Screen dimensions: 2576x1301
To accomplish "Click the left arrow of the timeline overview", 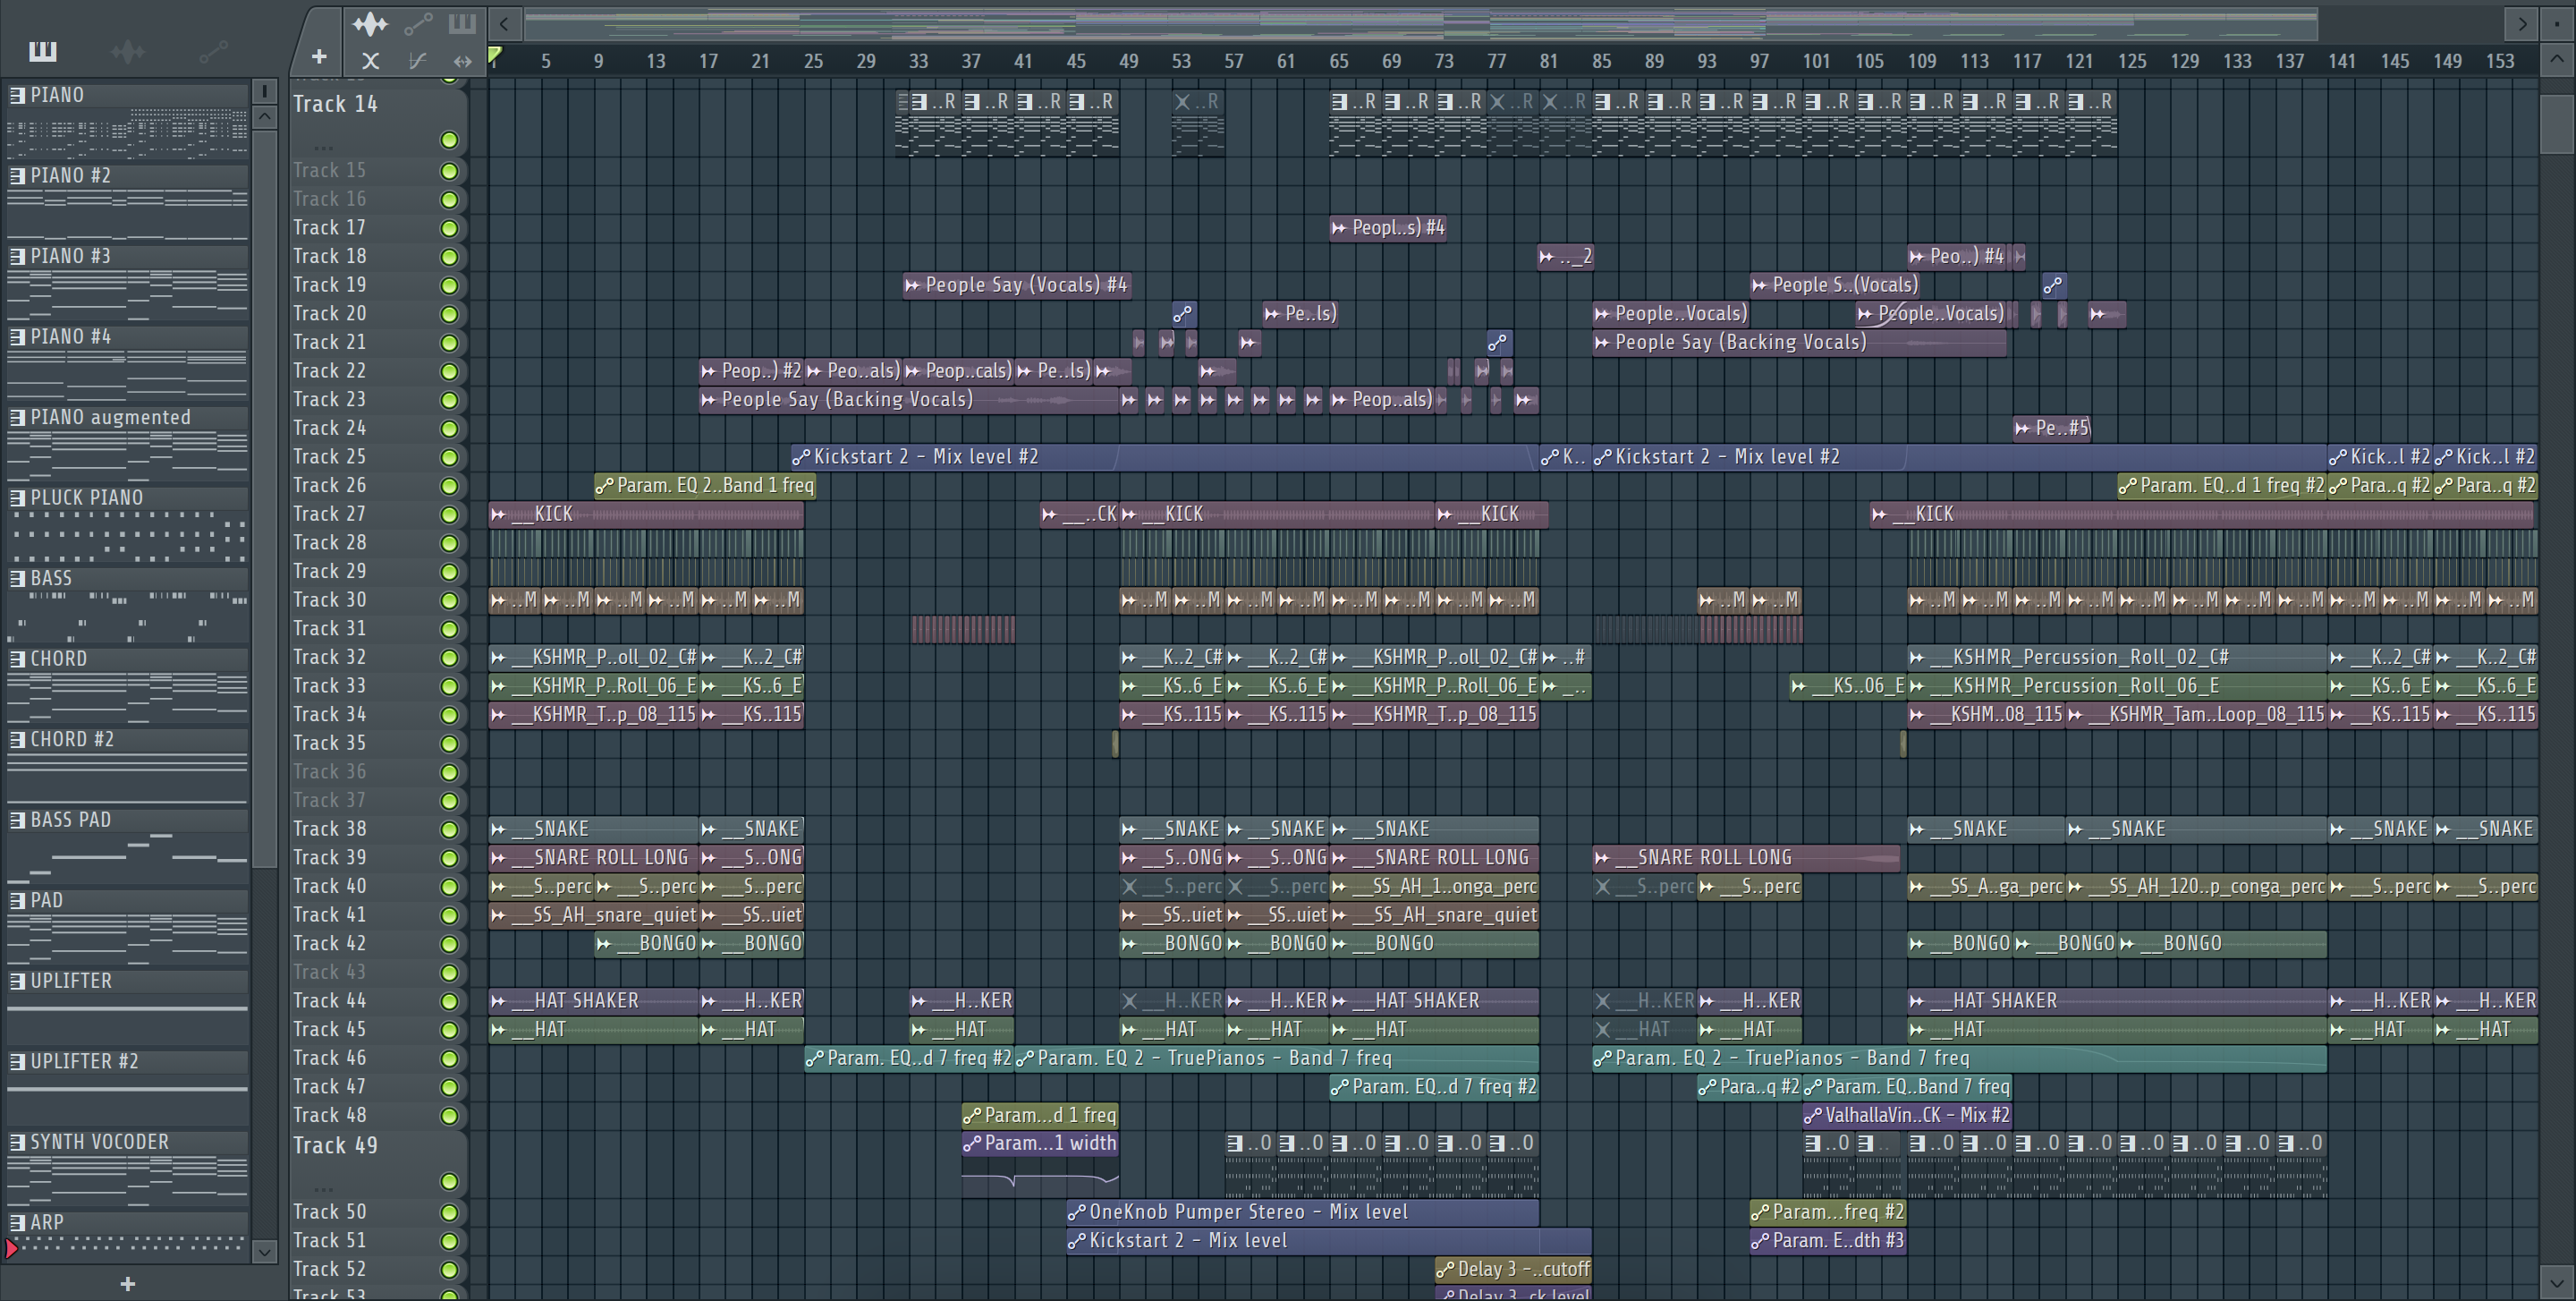I will (504, 23).
